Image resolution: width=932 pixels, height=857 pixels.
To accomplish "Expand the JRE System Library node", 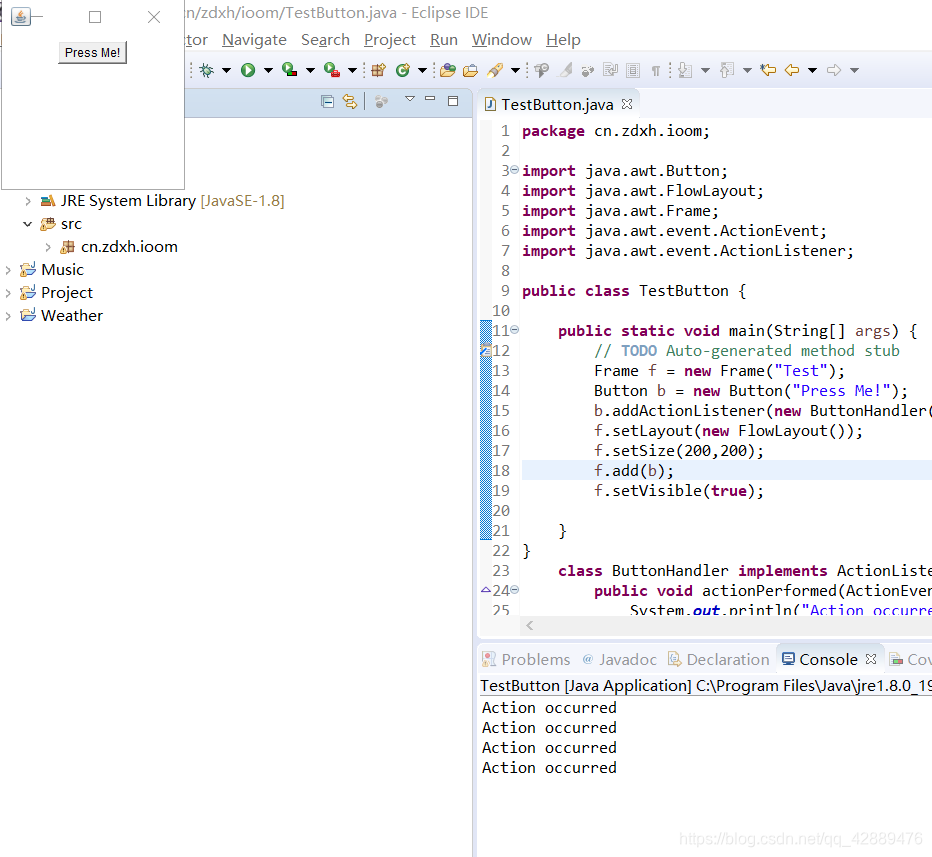I will point(27,201).
